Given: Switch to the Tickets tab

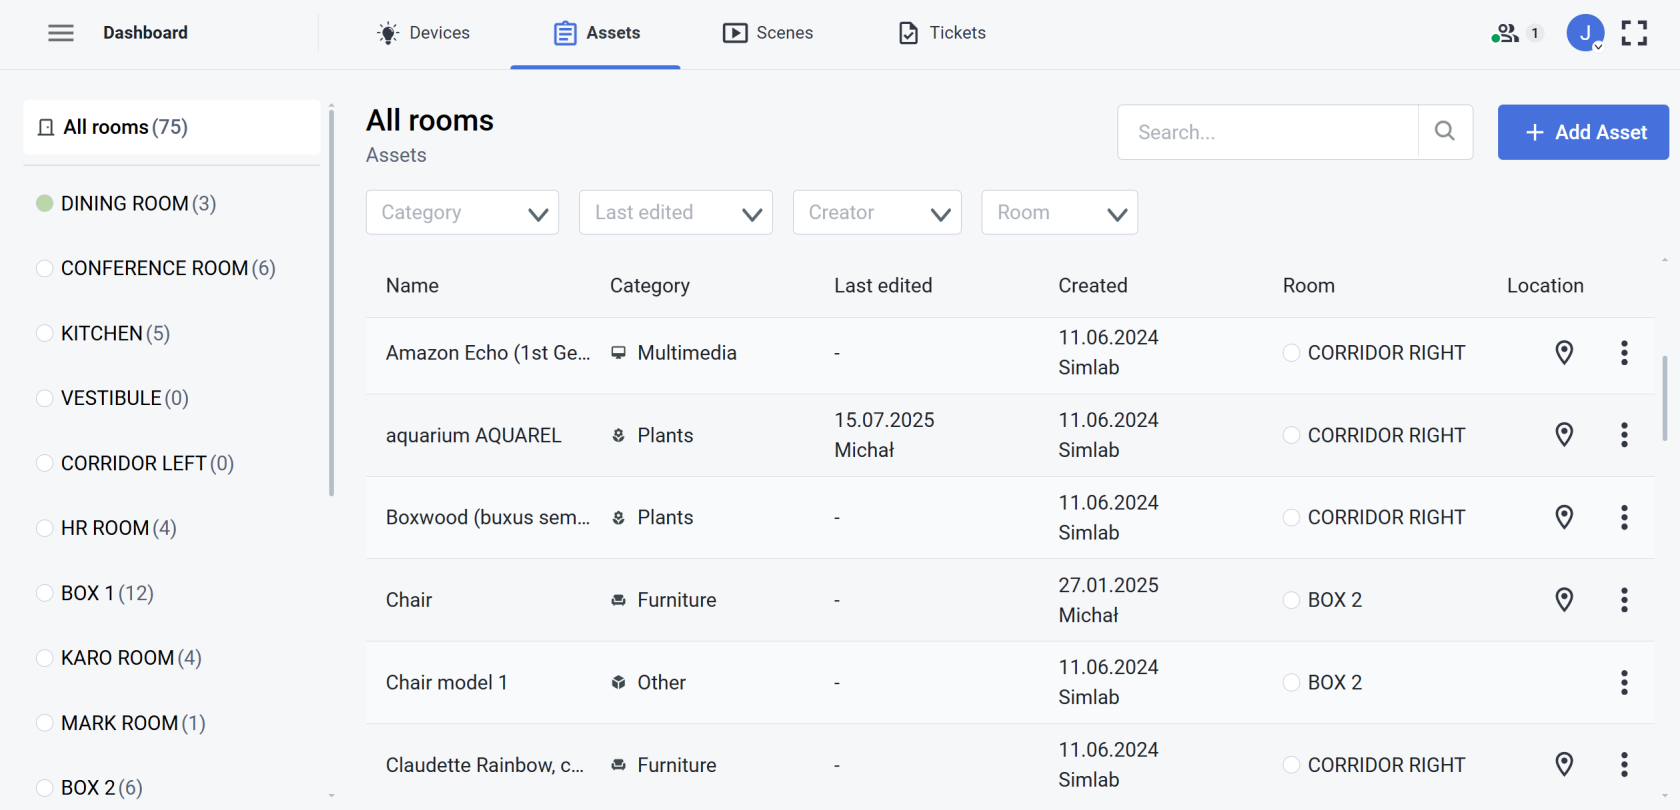Looking at the screenshot, I should pos(942,33).
